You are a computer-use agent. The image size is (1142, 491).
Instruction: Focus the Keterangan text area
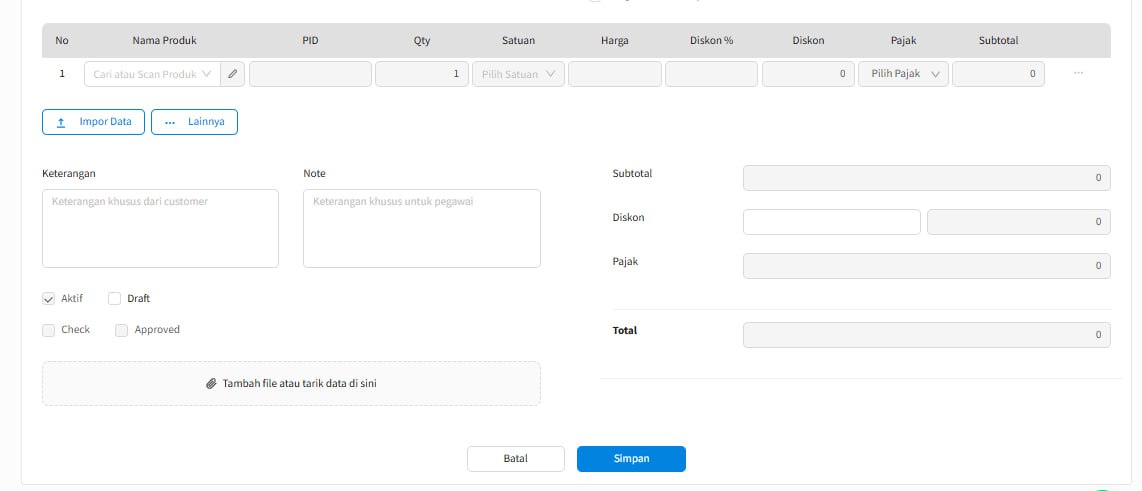pyautogui.click(x=160, y=229)
